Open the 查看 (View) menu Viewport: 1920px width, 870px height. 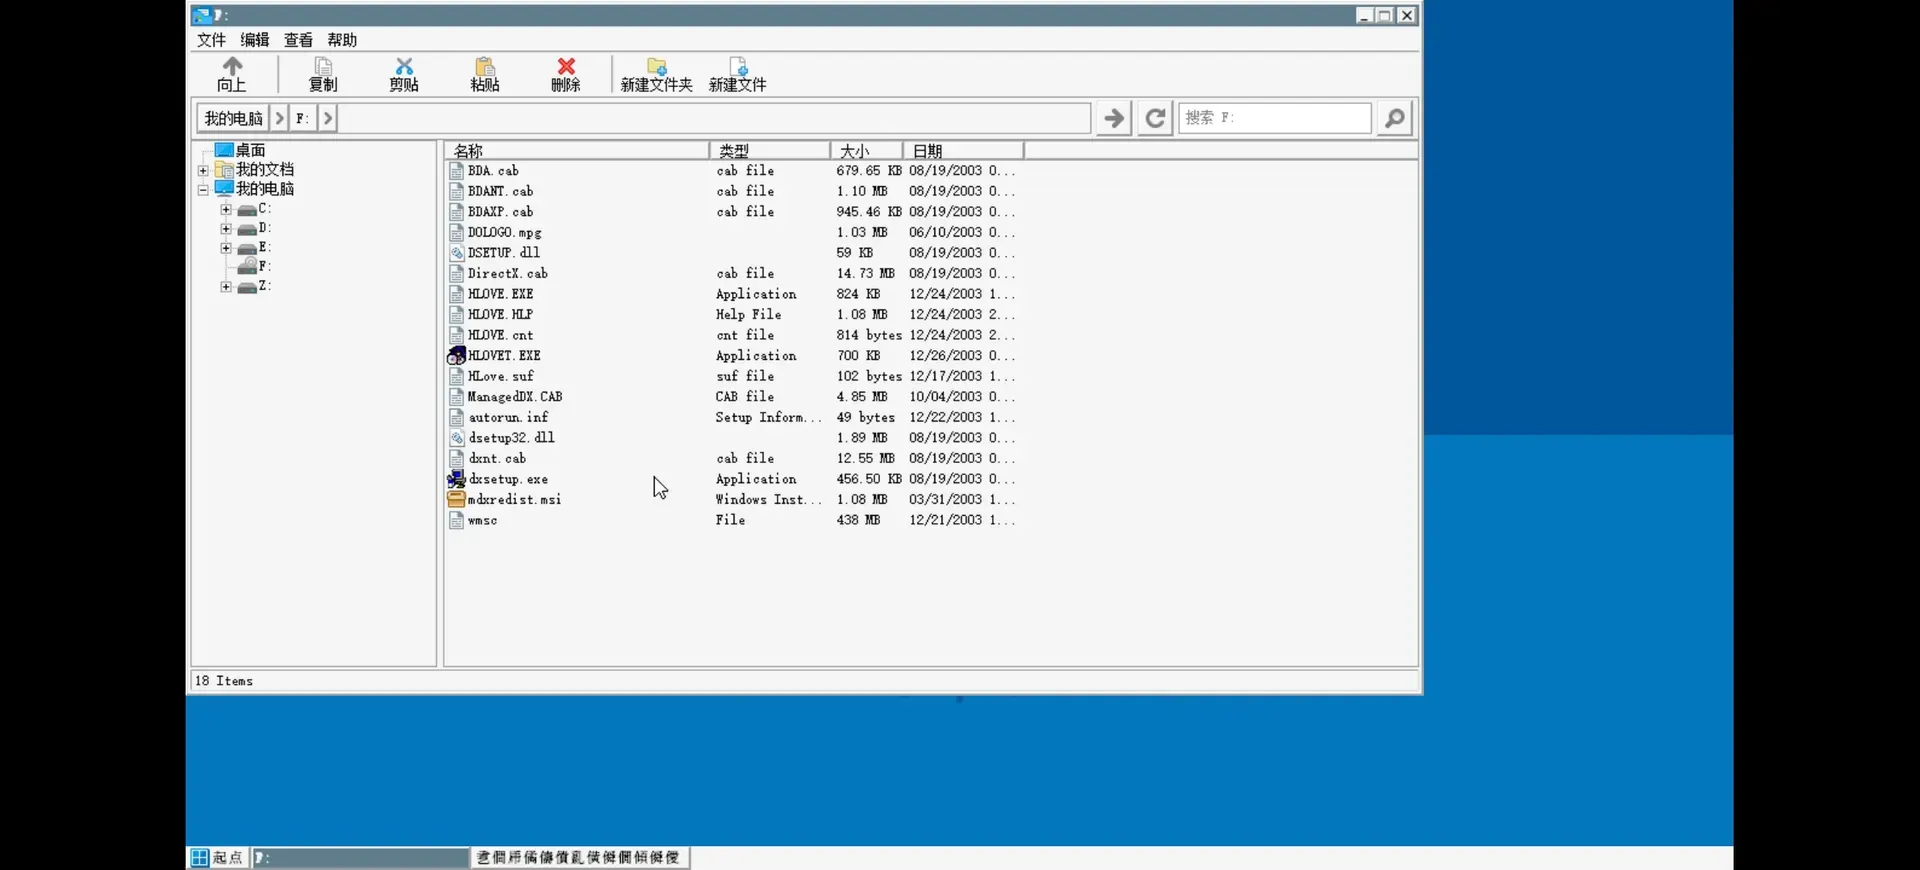click(298, 40)
